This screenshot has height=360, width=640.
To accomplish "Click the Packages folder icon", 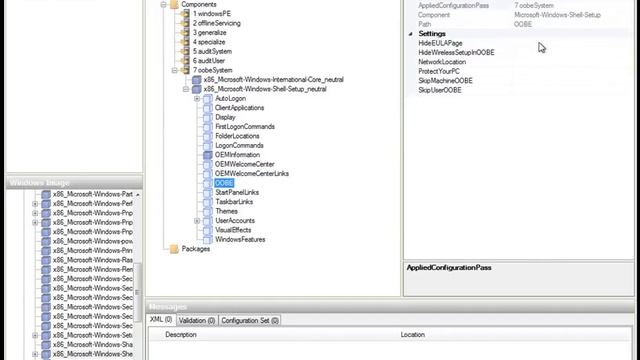I will coord(174,249).
